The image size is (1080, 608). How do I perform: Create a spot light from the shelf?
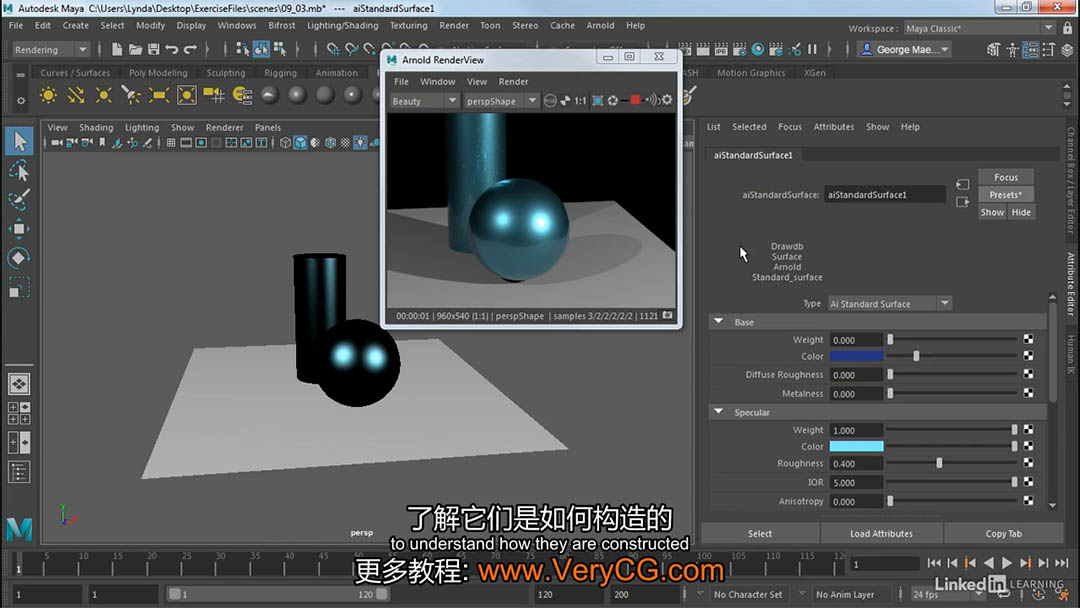131,95
